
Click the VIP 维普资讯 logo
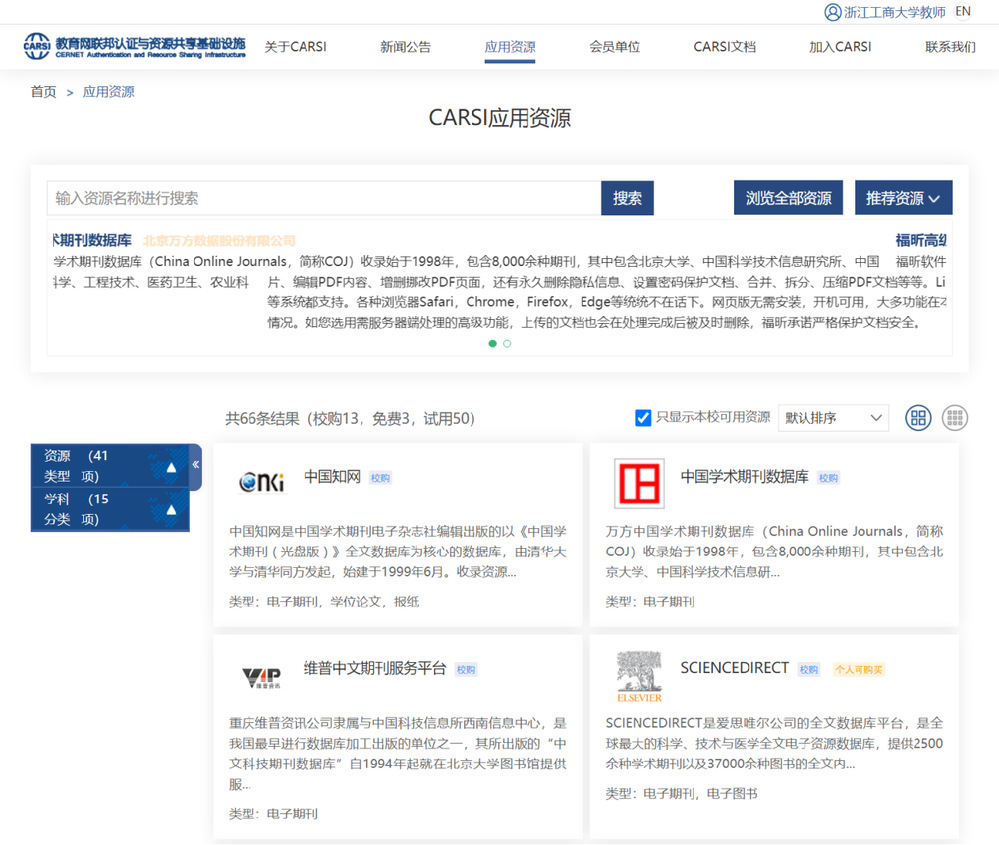click(x=262, y=677)
